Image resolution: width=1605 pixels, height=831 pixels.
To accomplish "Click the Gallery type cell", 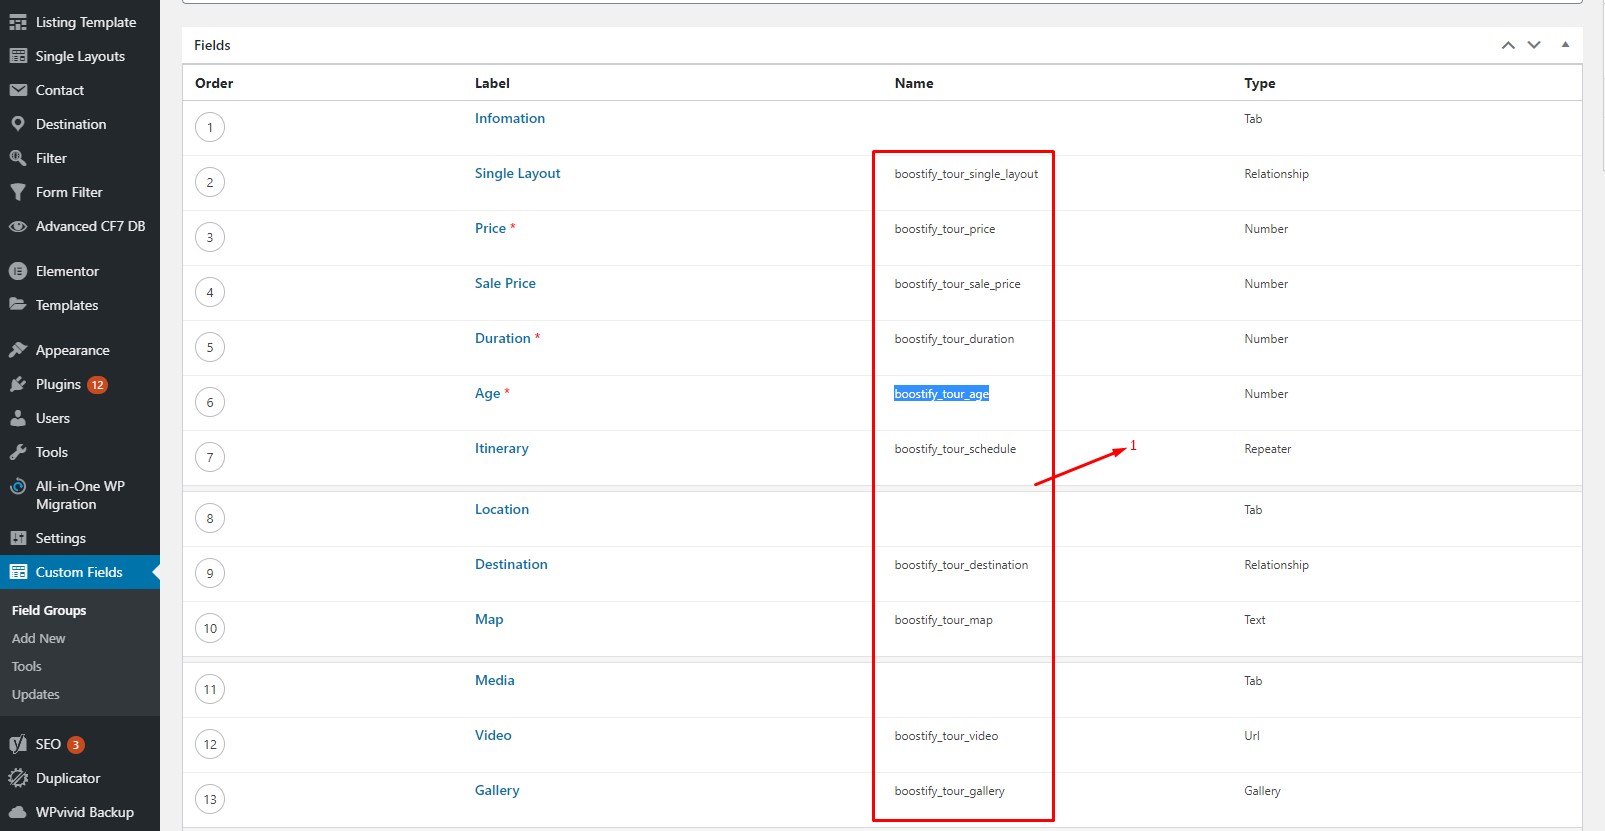I will (x=1262, y=791).
